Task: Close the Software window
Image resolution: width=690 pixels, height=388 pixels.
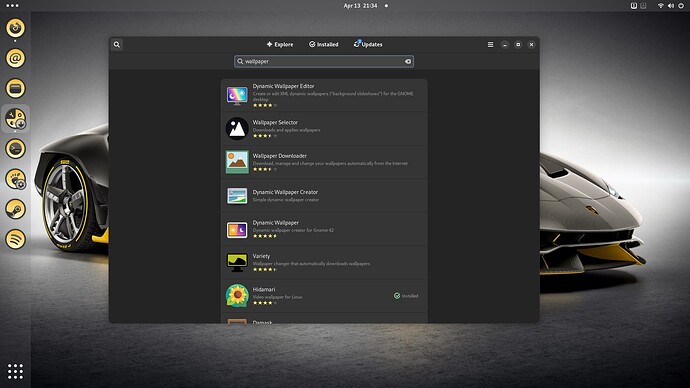Action: point(531,44)
